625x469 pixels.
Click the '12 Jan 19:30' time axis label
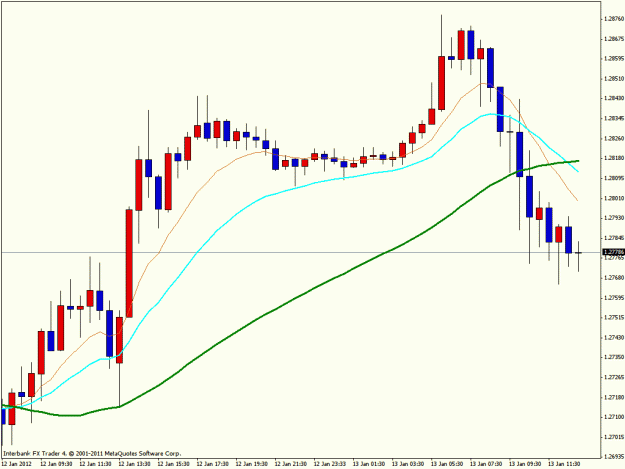click(252, 464)
